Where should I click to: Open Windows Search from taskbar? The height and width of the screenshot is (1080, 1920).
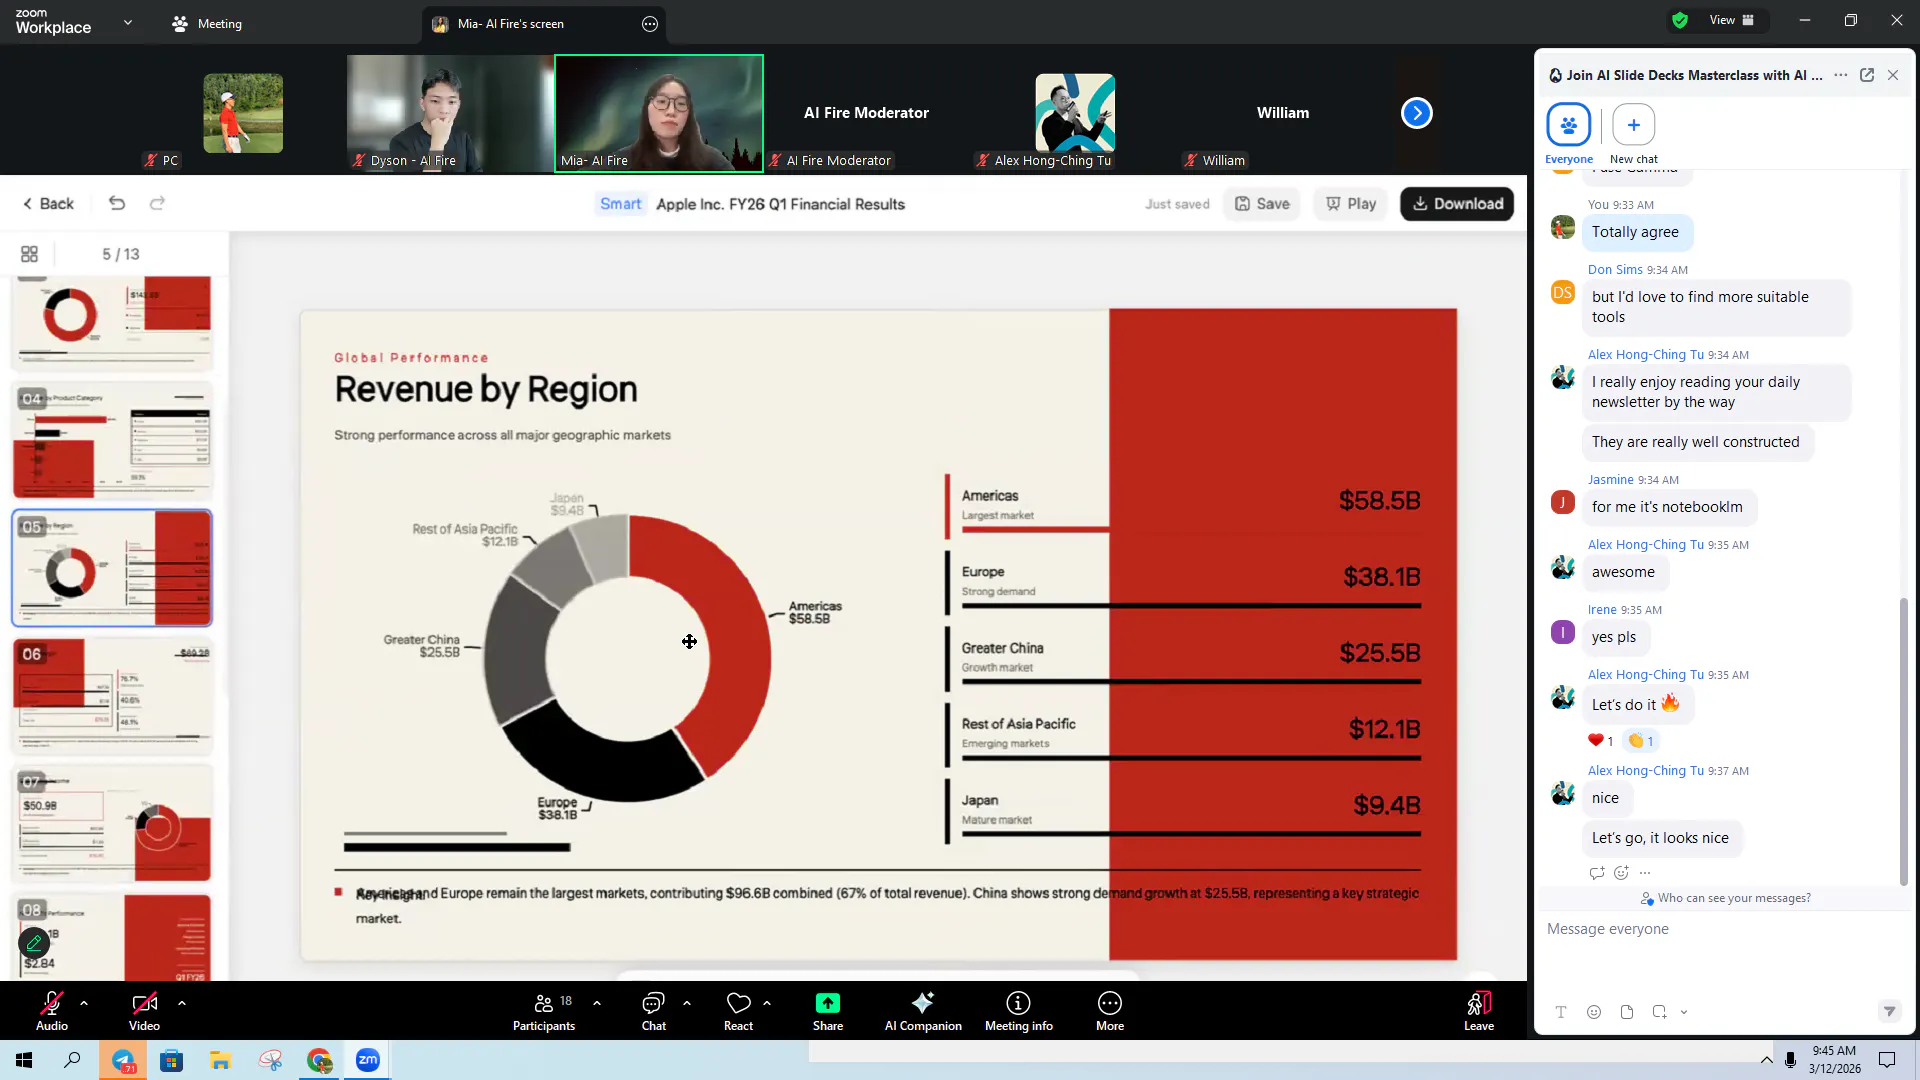72,1060
